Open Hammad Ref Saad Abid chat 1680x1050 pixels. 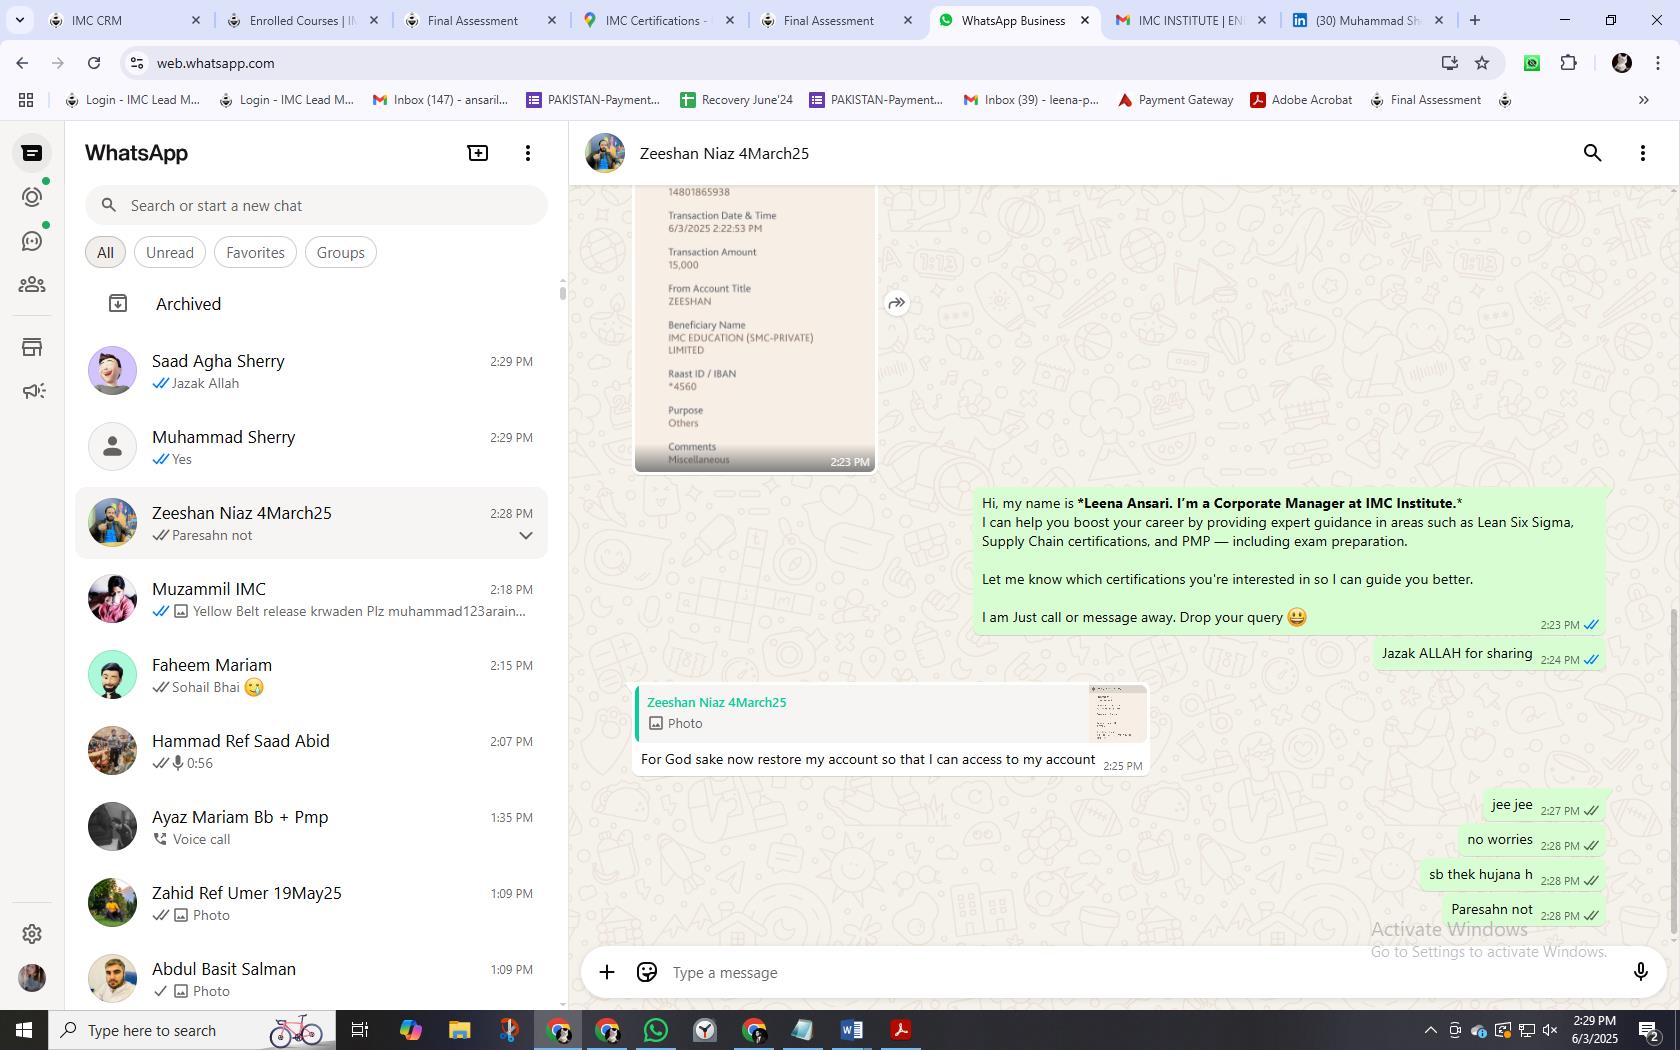pos(312,751)
